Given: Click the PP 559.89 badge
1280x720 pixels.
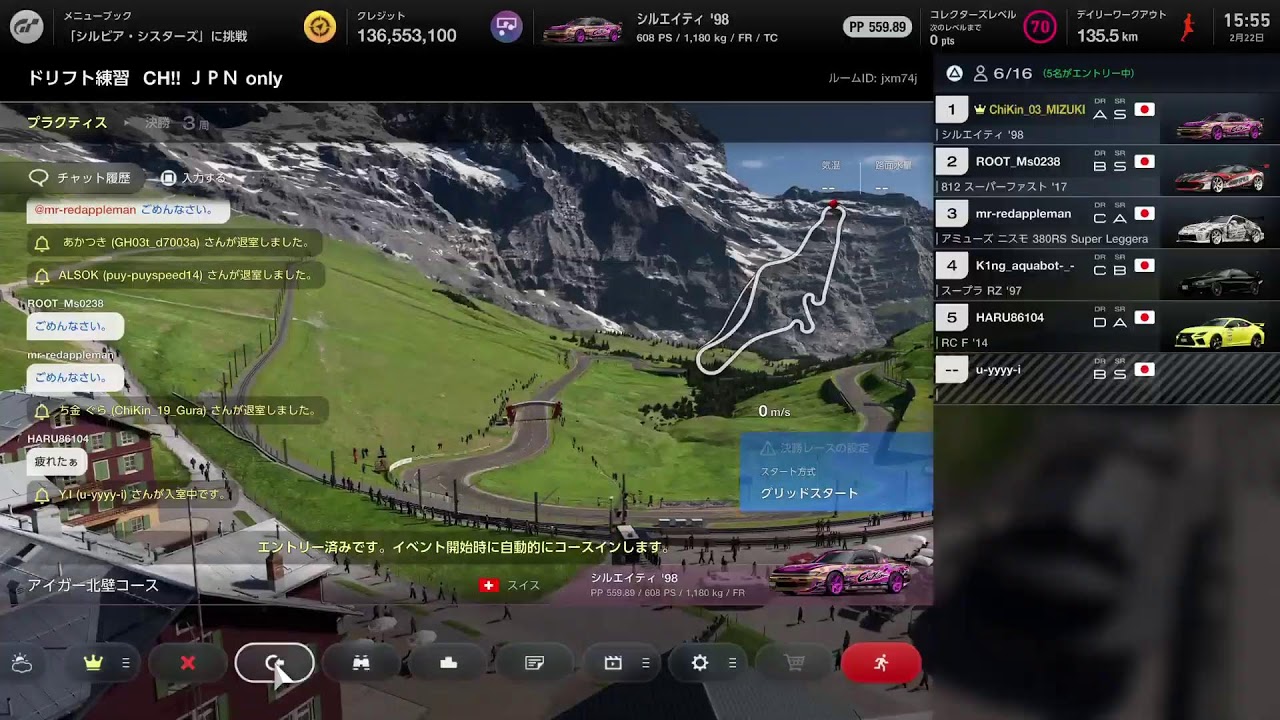Looking at the screenshot, I should click(x=876, y=27).
